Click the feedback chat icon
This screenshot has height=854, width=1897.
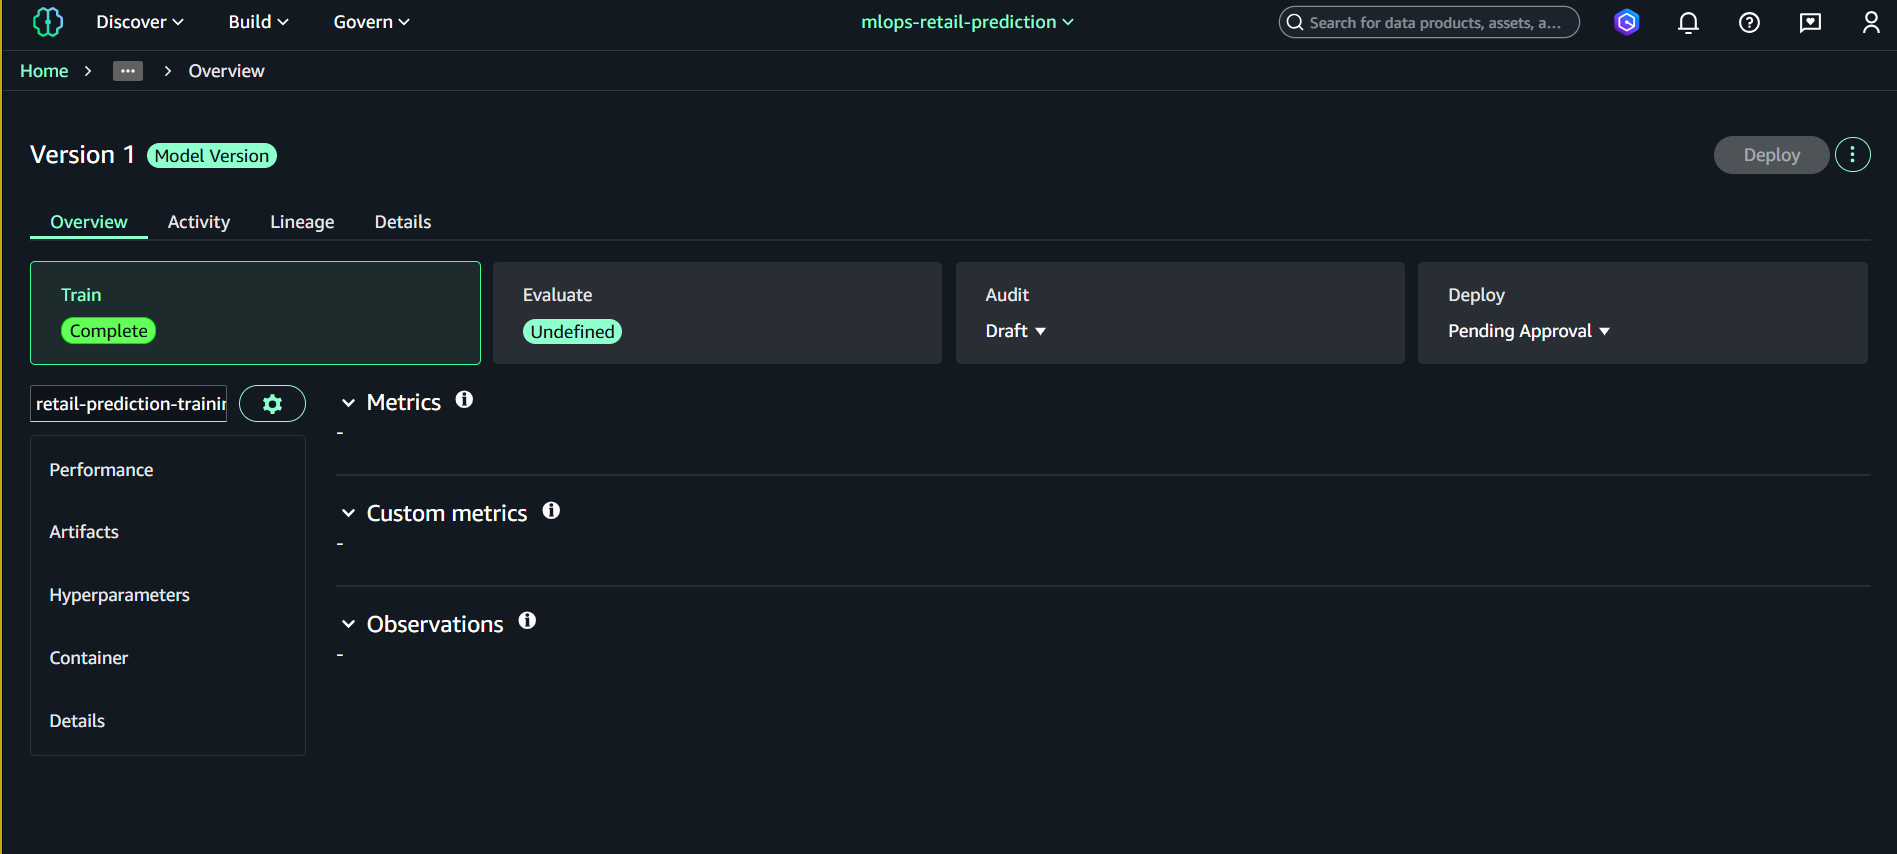[1810, 22]
